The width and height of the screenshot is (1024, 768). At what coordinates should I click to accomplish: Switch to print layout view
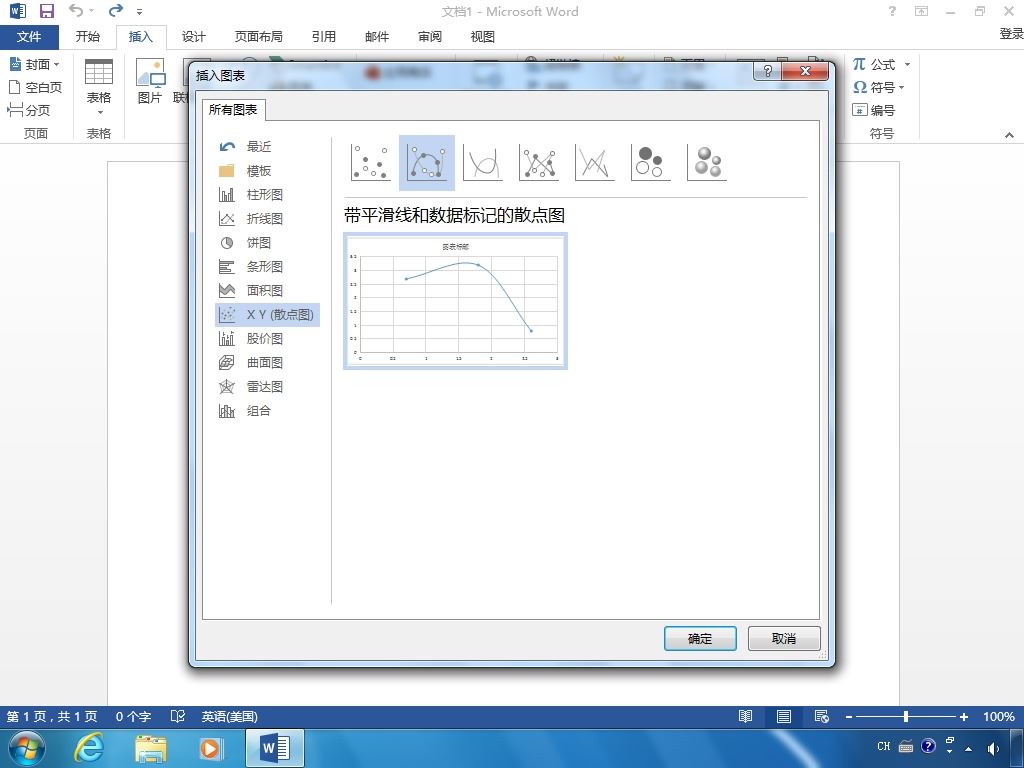click(784, 716)
